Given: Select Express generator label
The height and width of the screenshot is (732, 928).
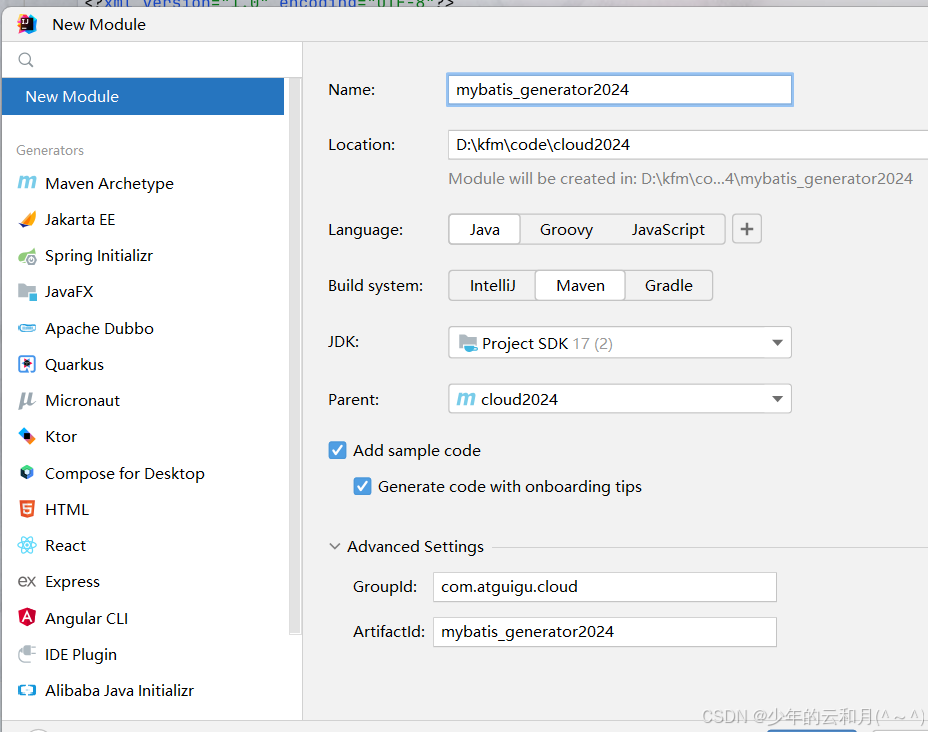Looking at the screenshot, I should [72, 582].
